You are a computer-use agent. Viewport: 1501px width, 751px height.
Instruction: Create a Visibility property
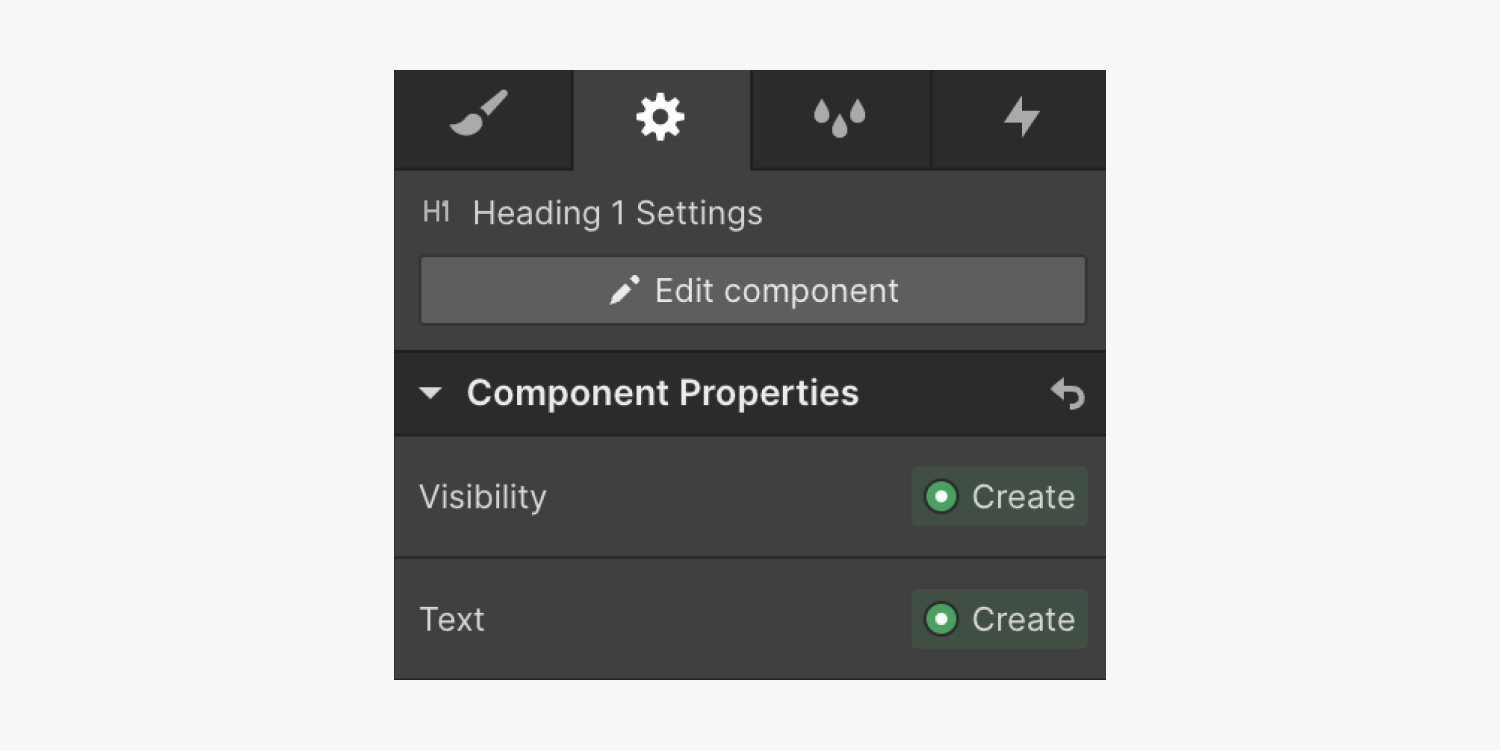[x=999, y=496]
